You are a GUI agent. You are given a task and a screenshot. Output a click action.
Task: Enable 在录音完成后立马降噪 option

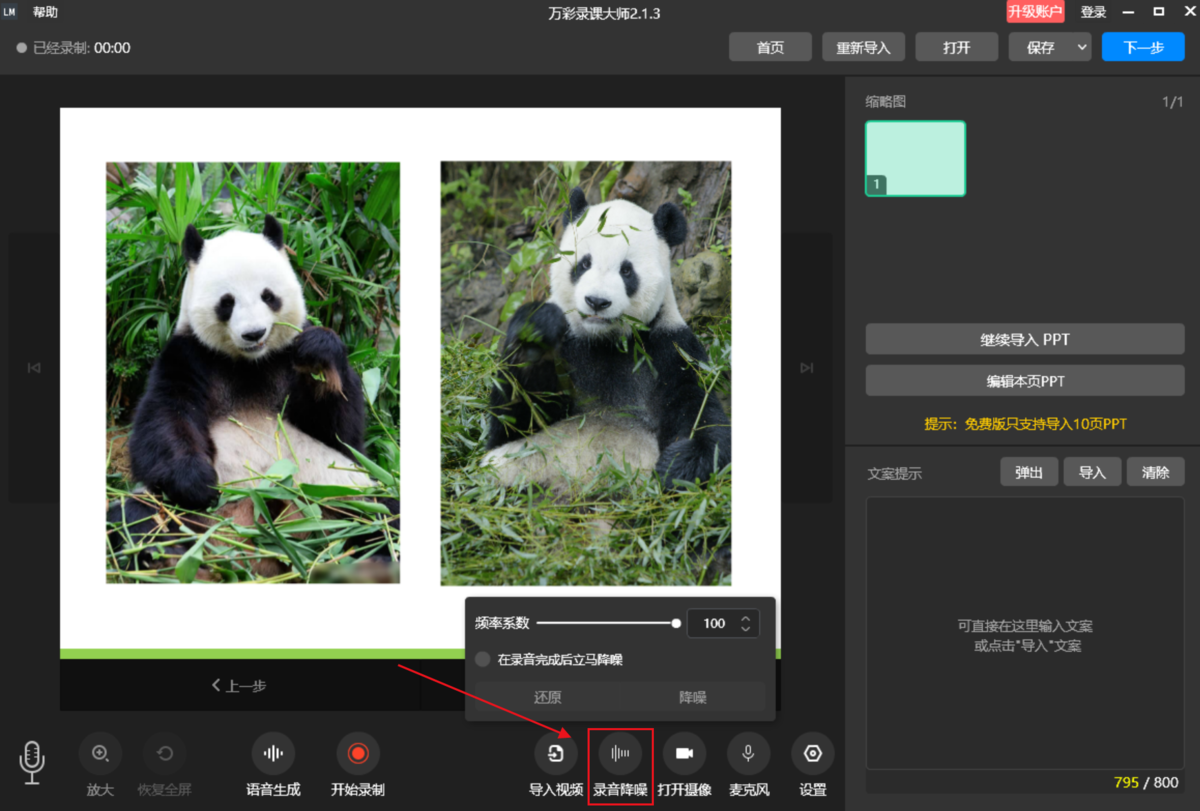(x=483, y=660)
